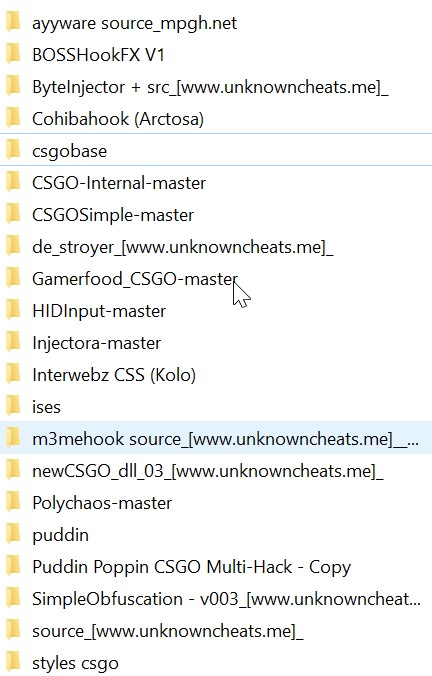Select the ByteInjector + src folder name
The width and height of the screenshot is (432, 676).
(210, 87)
